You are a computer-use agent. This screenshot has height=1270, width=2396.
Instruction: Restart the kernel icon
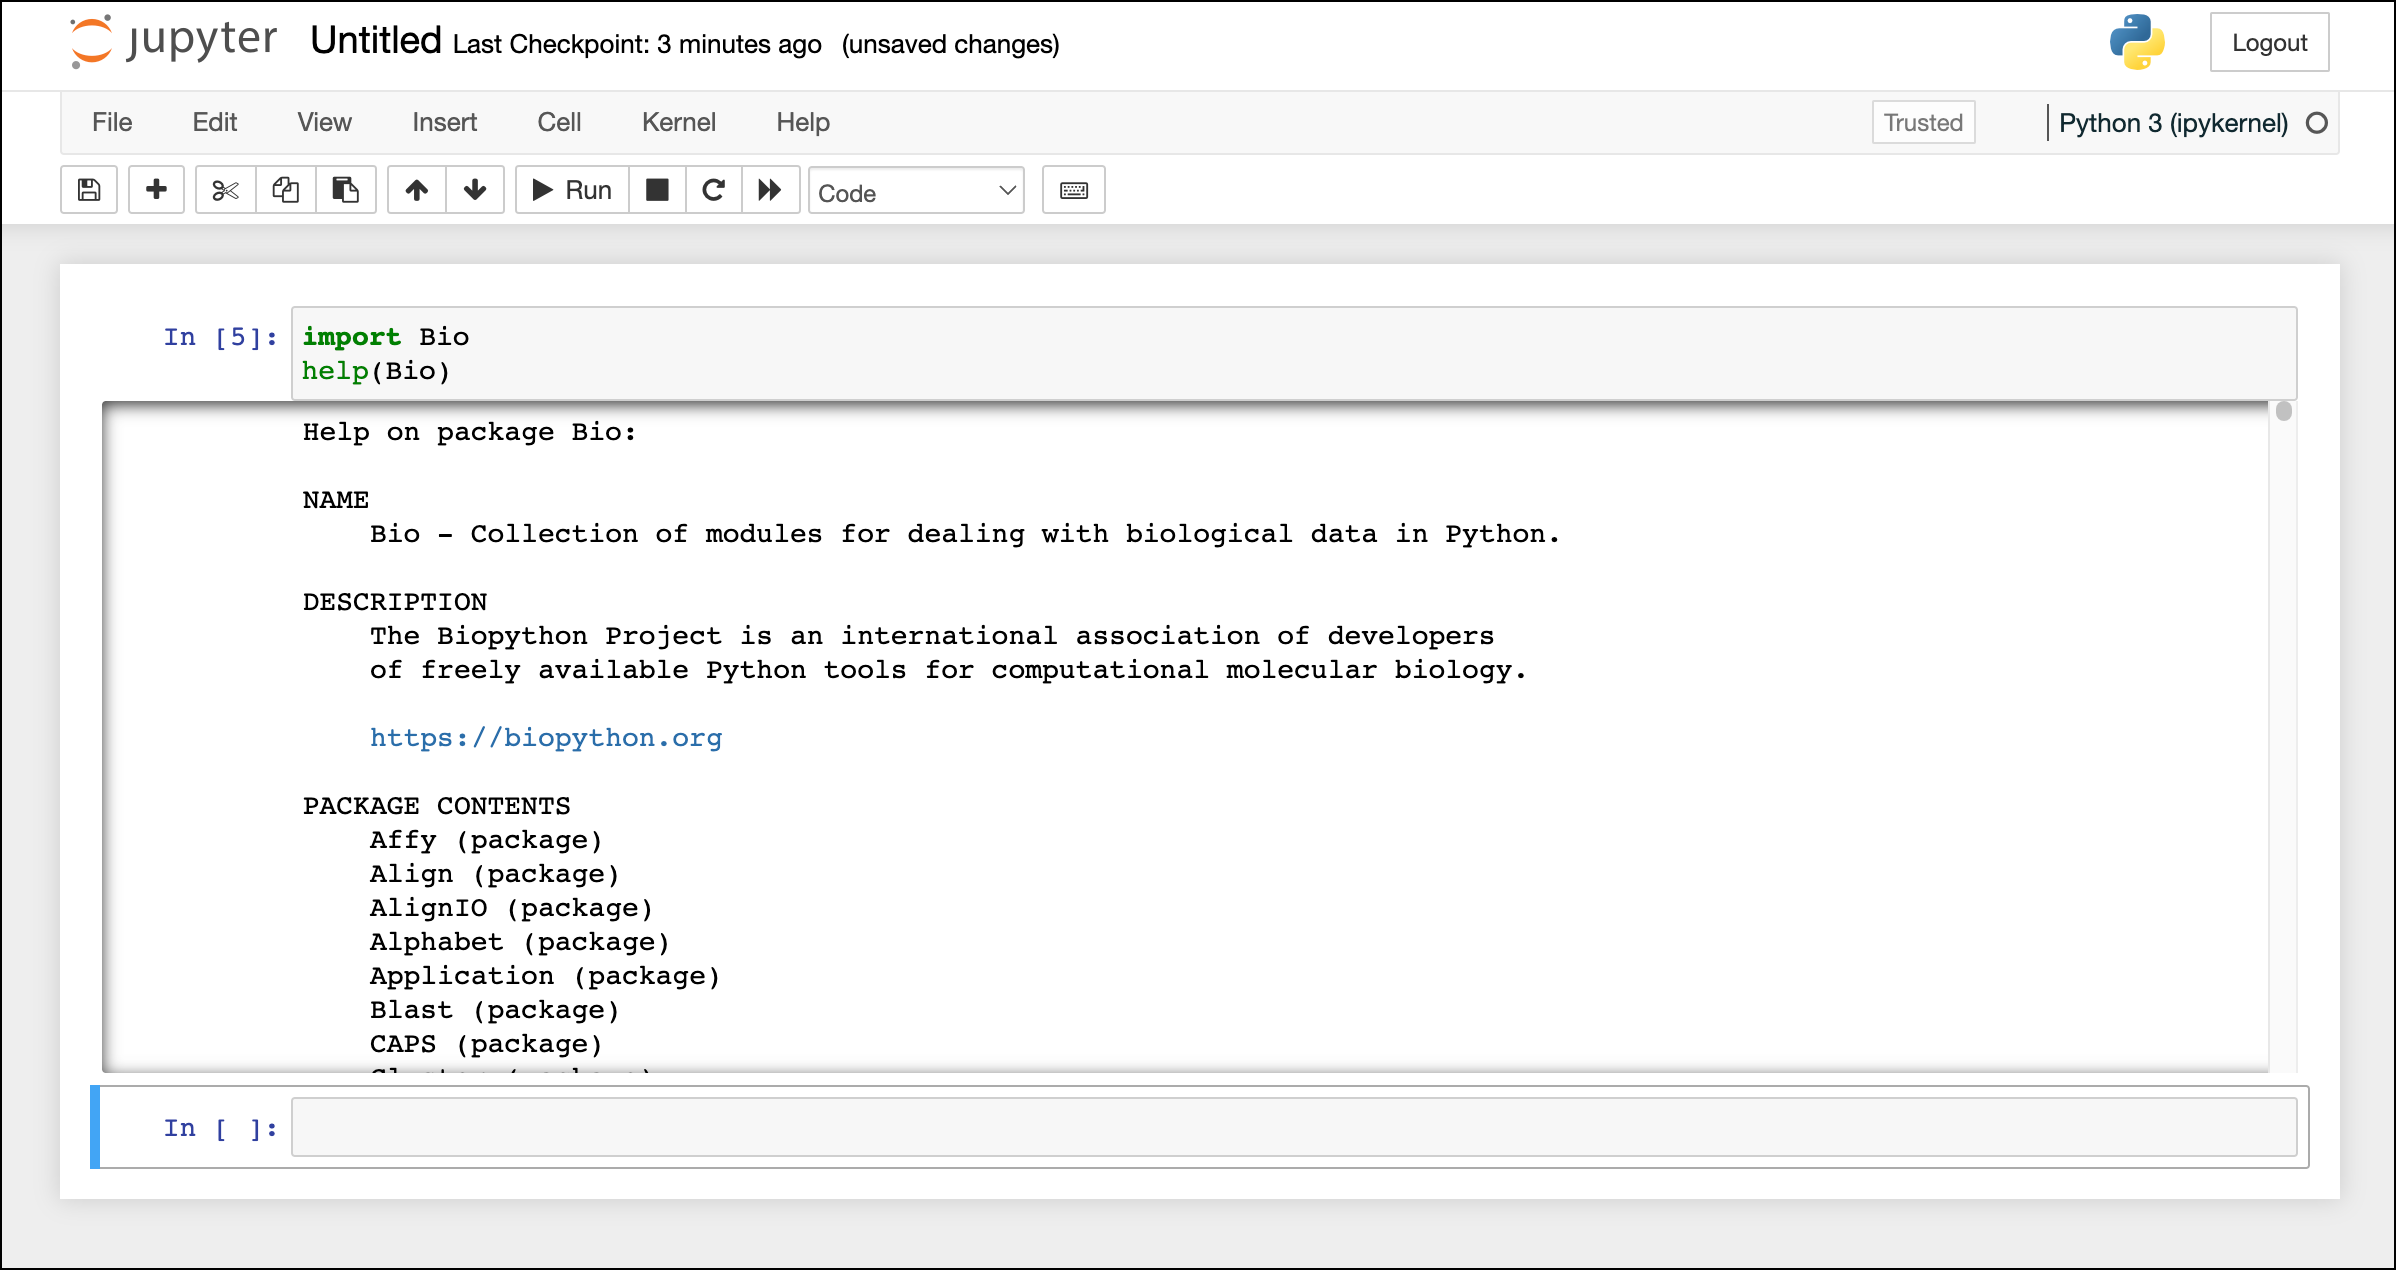pyautogui.click(x=713, y=190)
